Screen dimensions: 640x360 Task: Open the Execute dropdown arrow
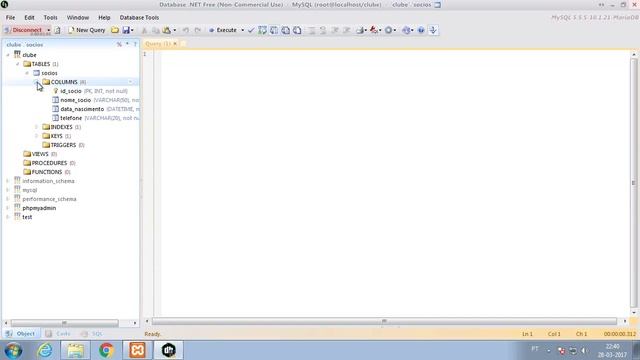point(242,30)
